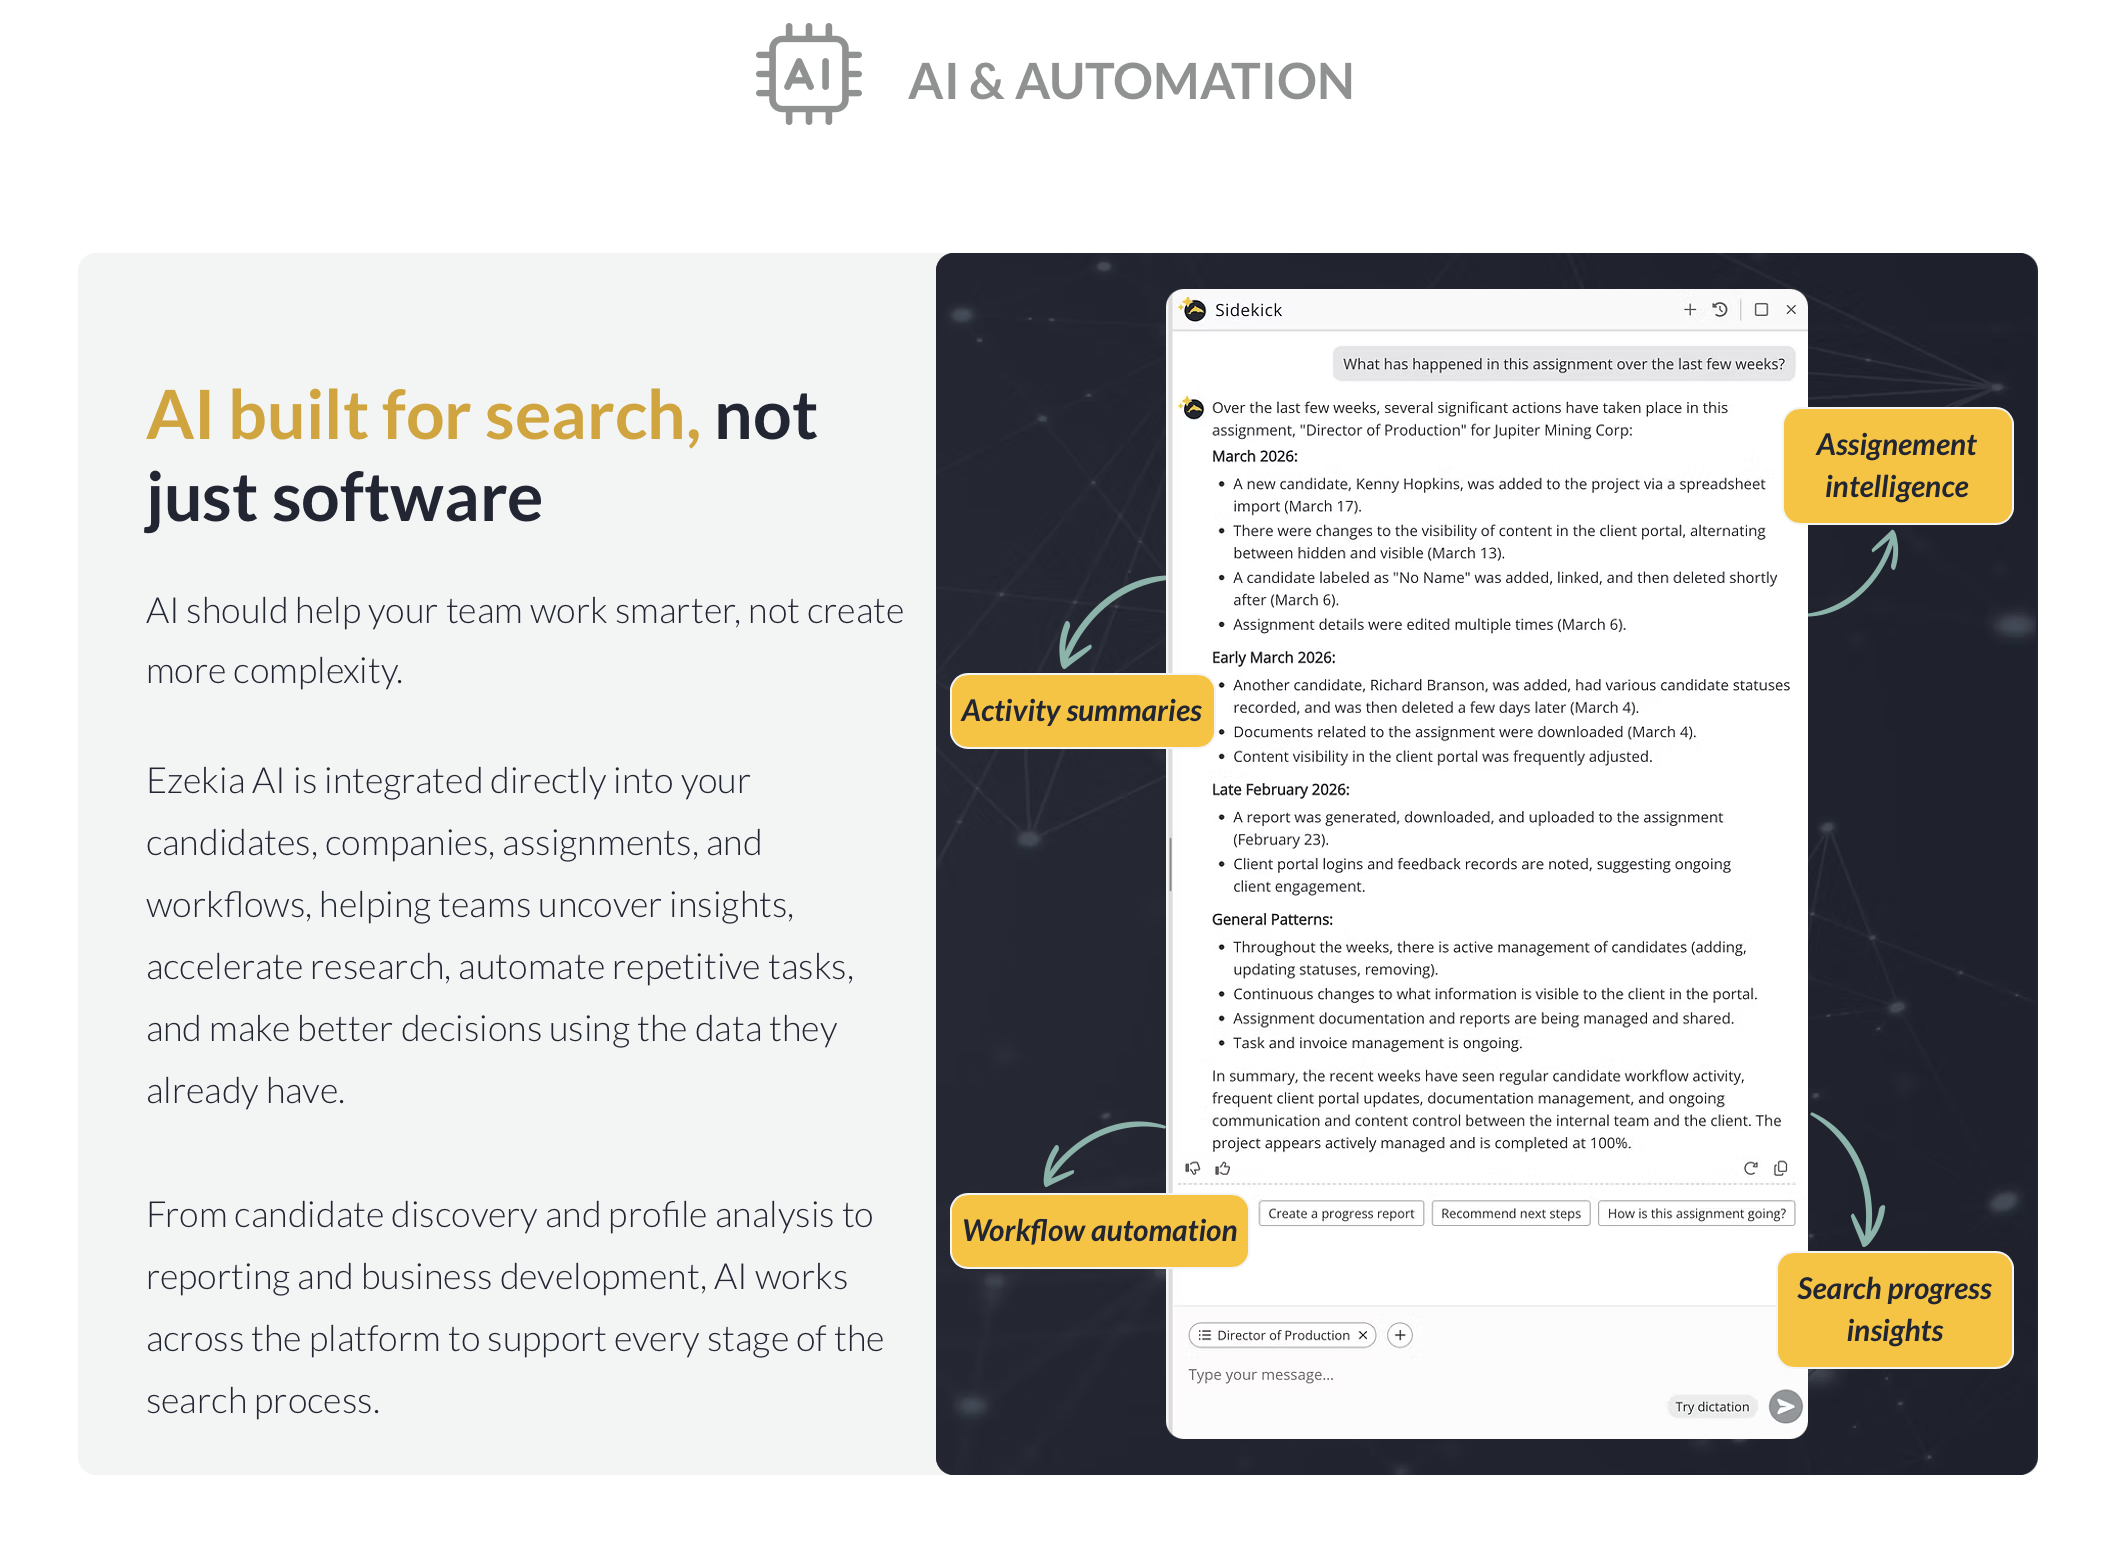The image size is (2123, 1557).
Task: Select the Director of Production context chip
Action: (x=1282, y=1335)
